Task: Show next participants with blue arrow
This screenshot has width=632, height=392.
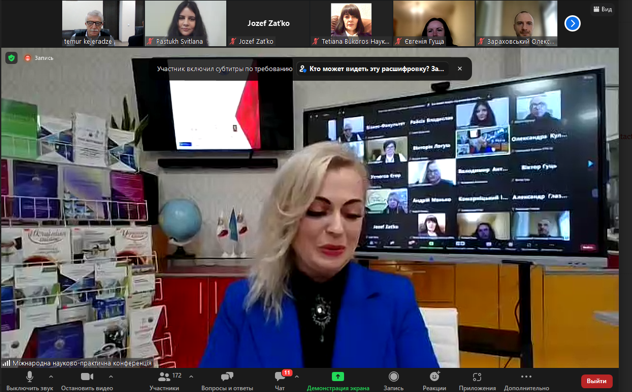Action: pos(572,23)
